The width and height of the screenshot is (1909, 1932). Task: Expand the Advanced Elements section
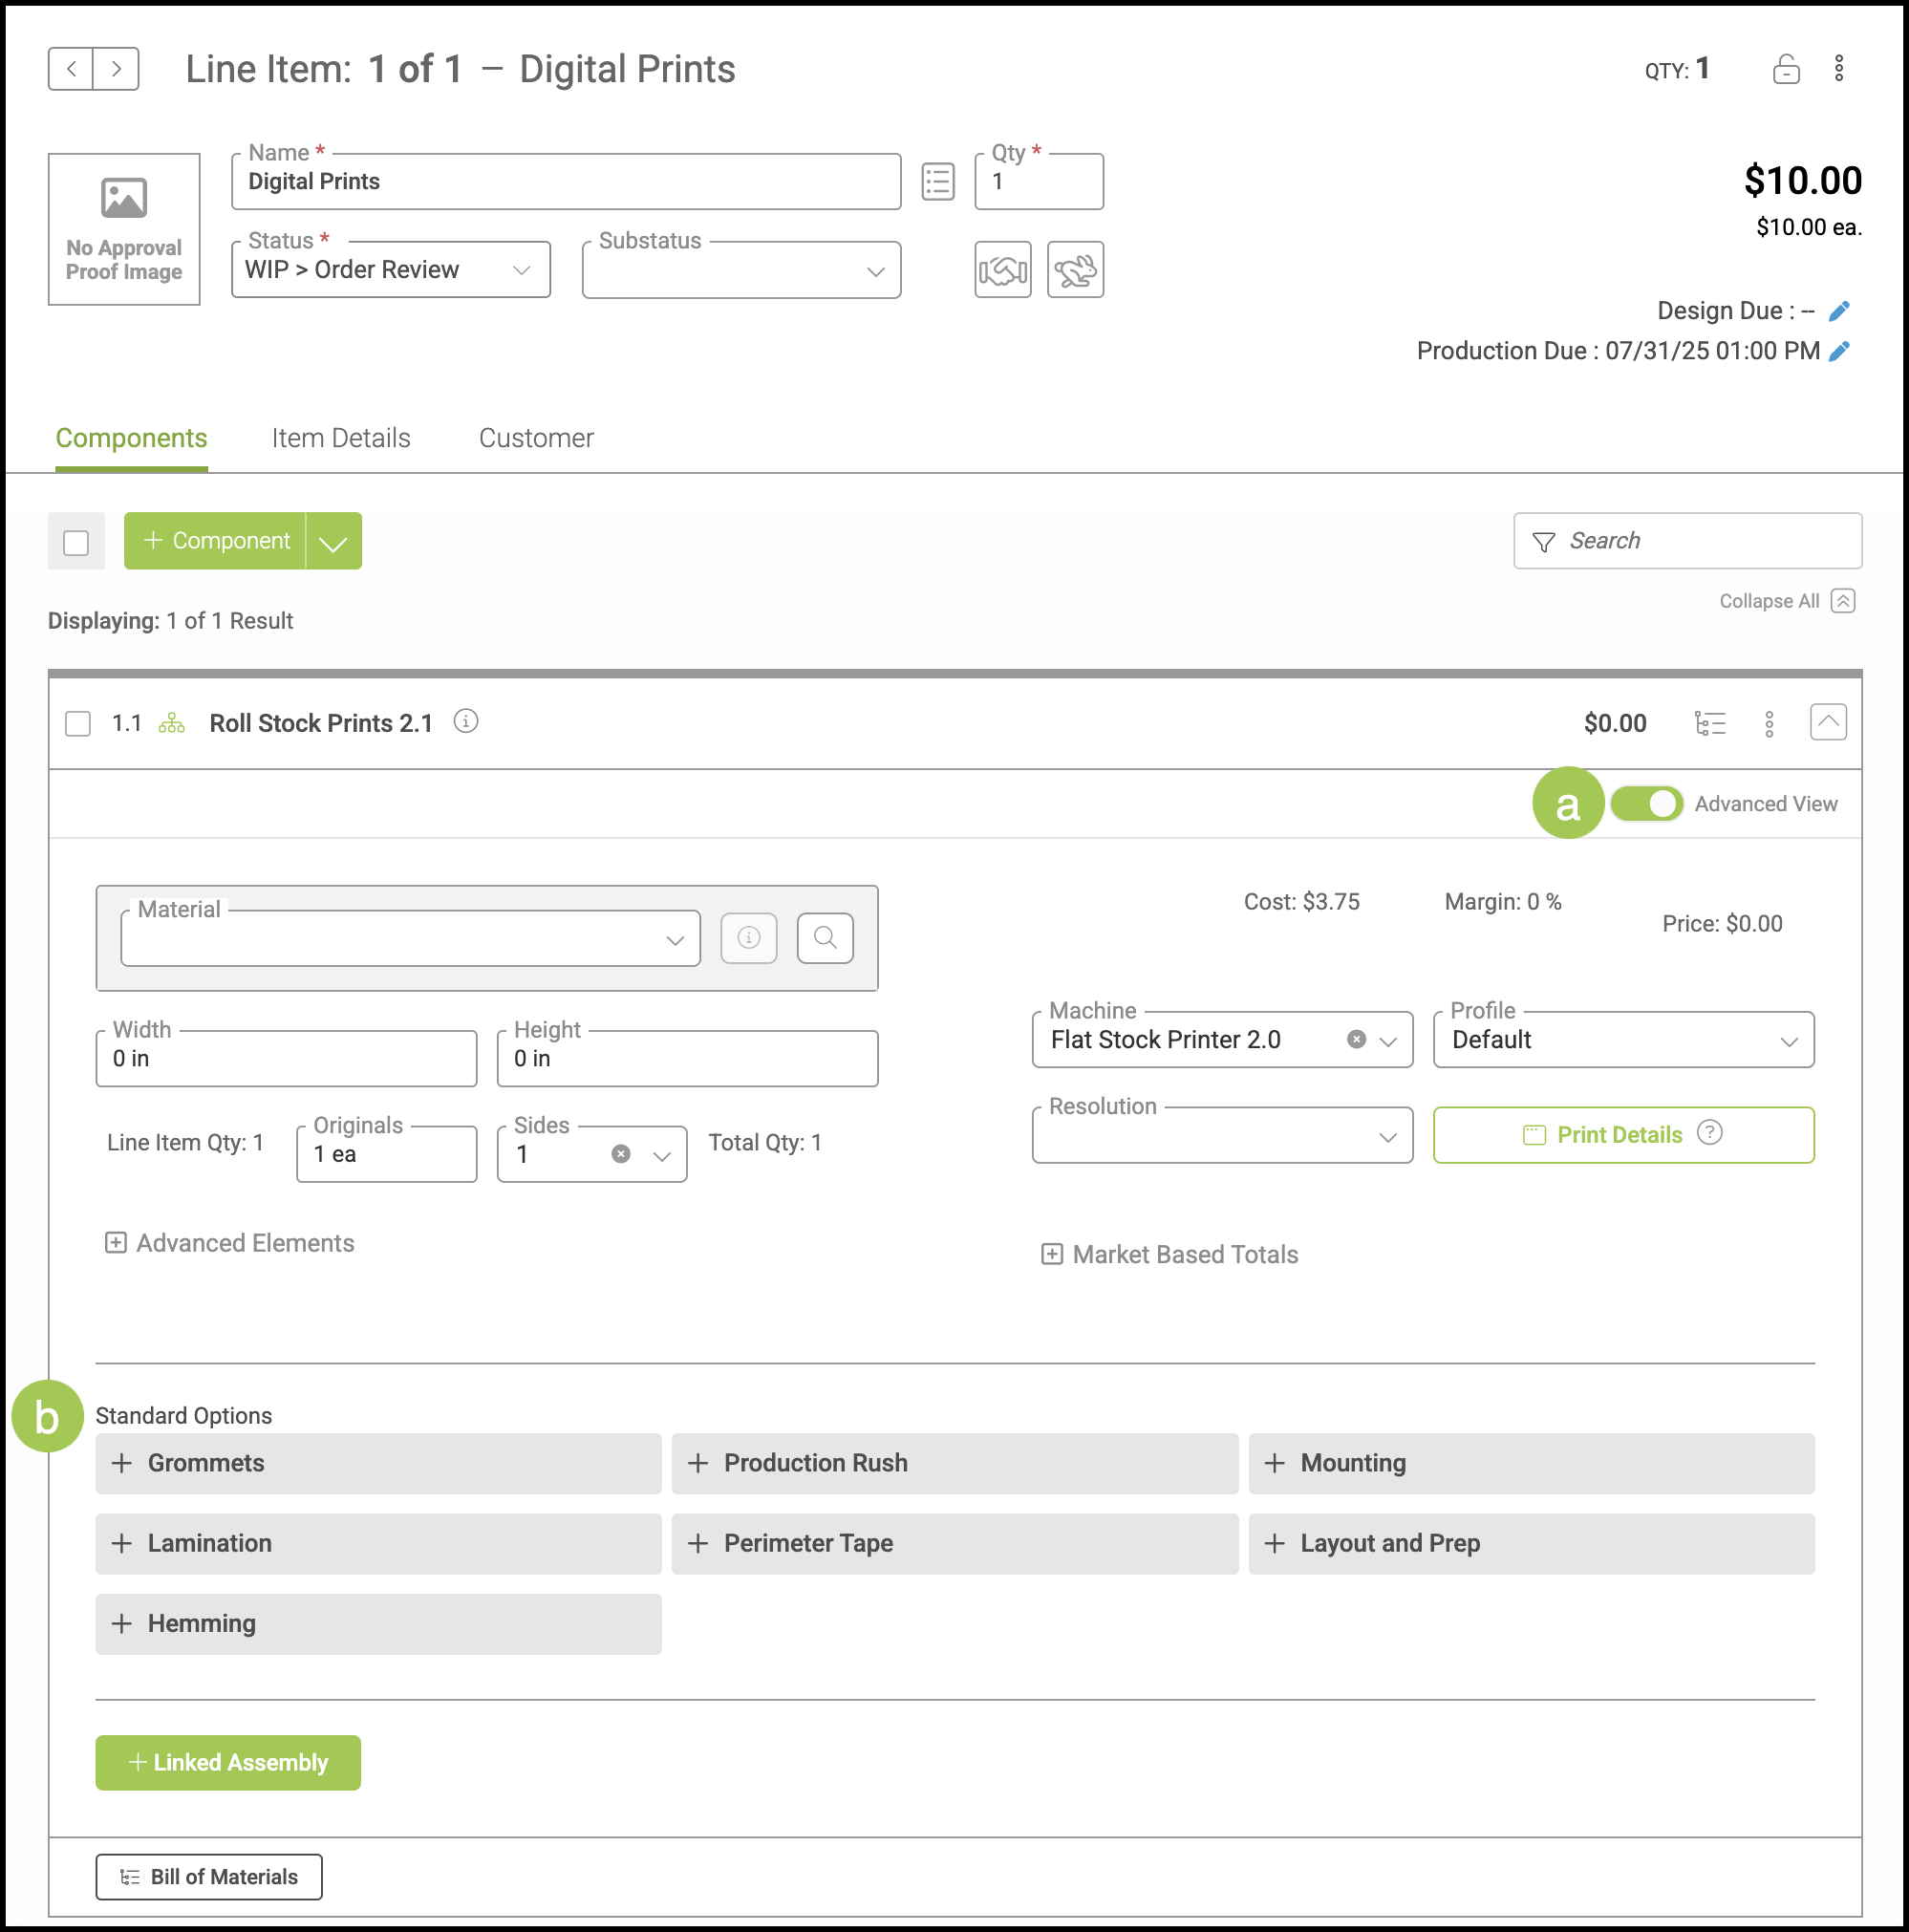coord(230,1243)
